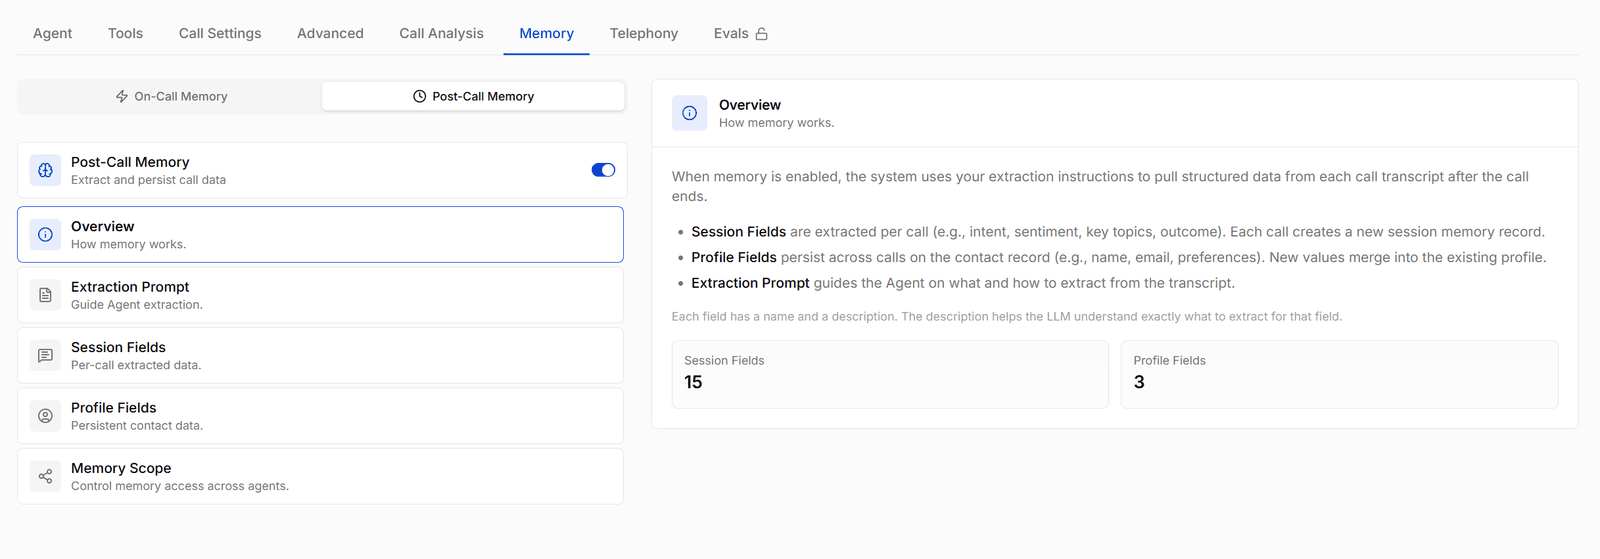Click the Session Fields count card showing 15
The width and height of the screenshot is (1600, 559).
pyautogui.click(x=890, y=374)
